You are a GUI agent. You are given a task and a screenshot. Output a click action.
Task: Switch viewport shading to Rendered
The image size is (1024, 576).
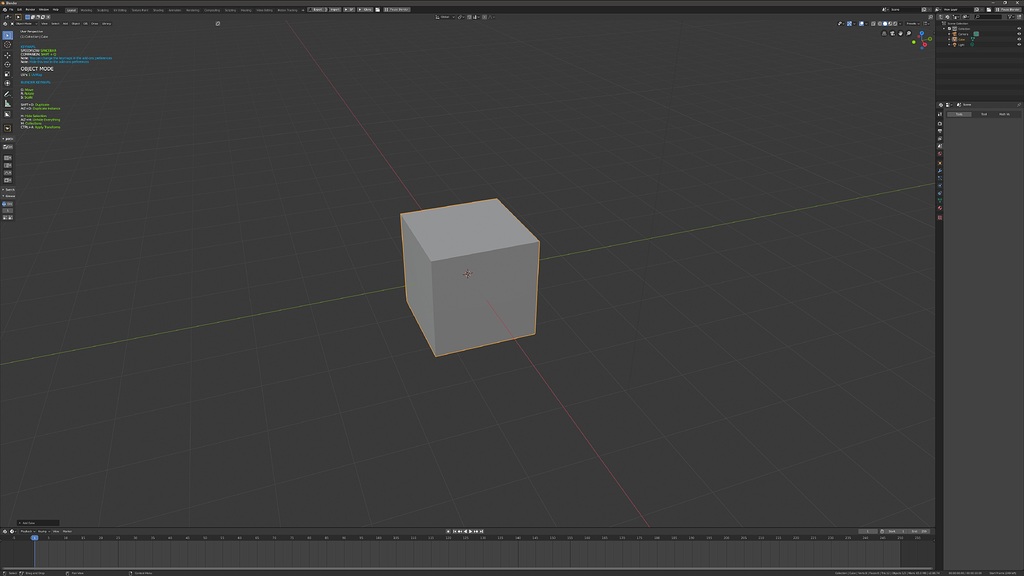click(x=895, y=24)
